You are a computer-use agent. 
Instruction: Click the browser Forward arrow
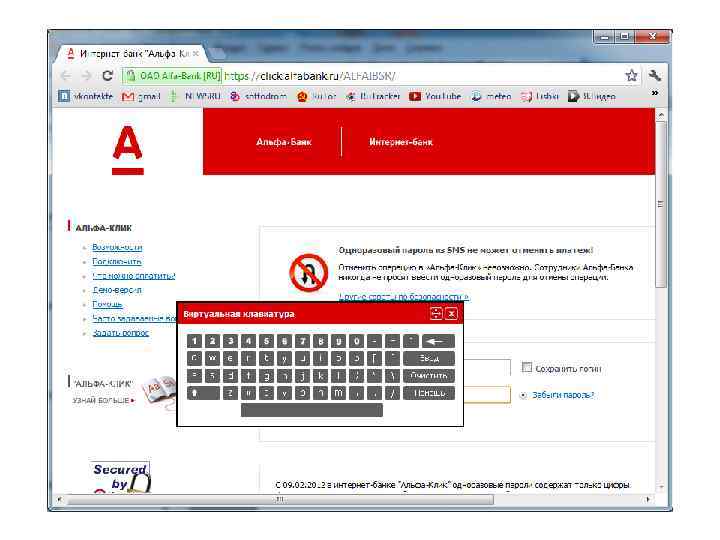pos(86,76)
